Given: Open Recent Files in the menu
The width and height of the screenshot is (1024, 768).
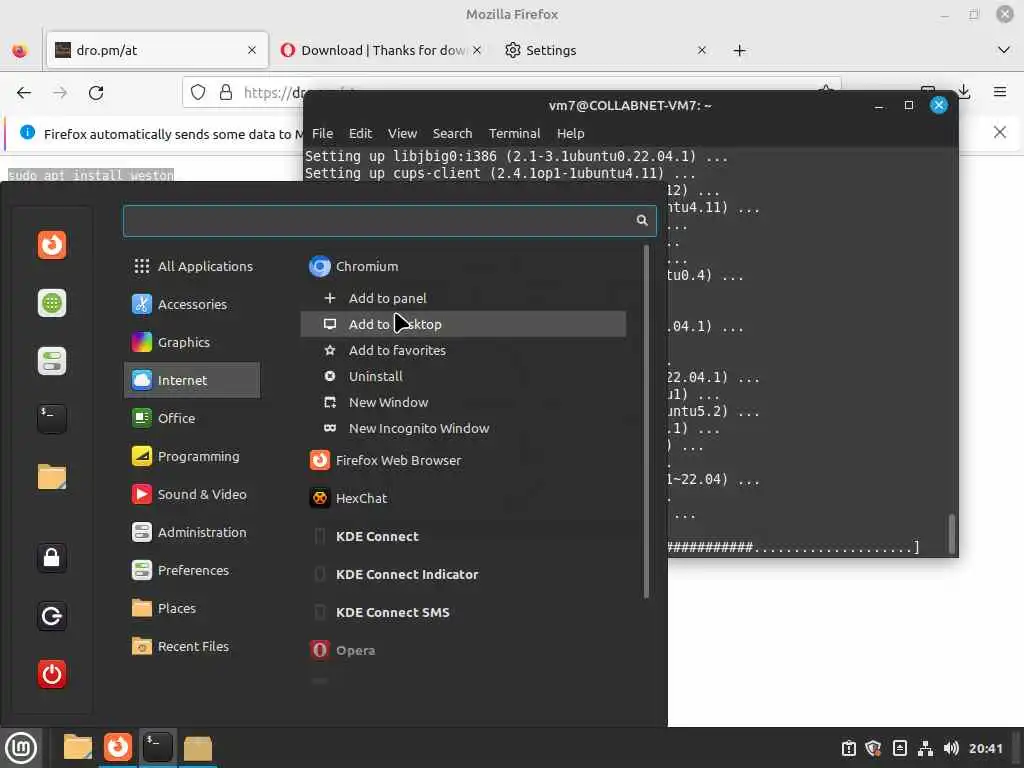Looking at the screenshot, I should pos(192,646).
